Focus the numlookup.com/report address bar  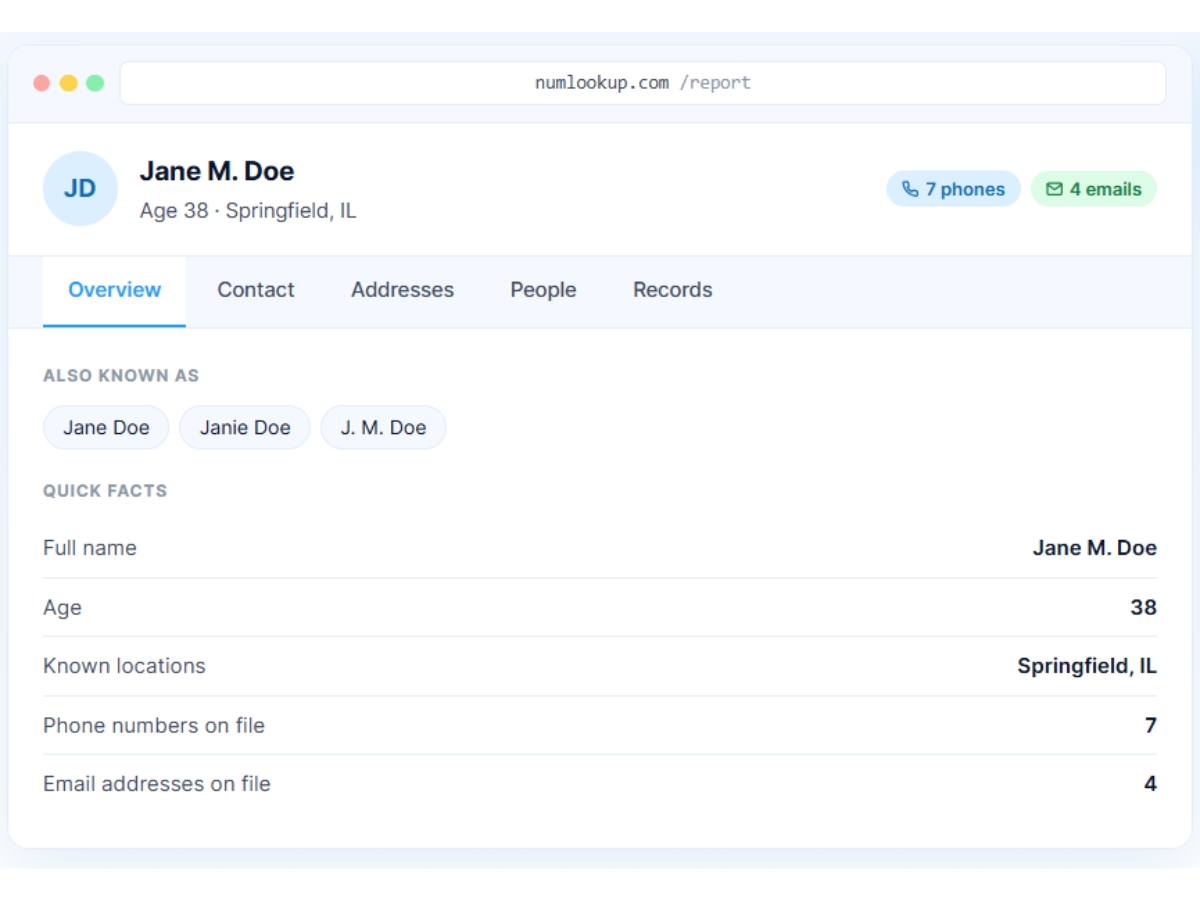tap(643, 83)
